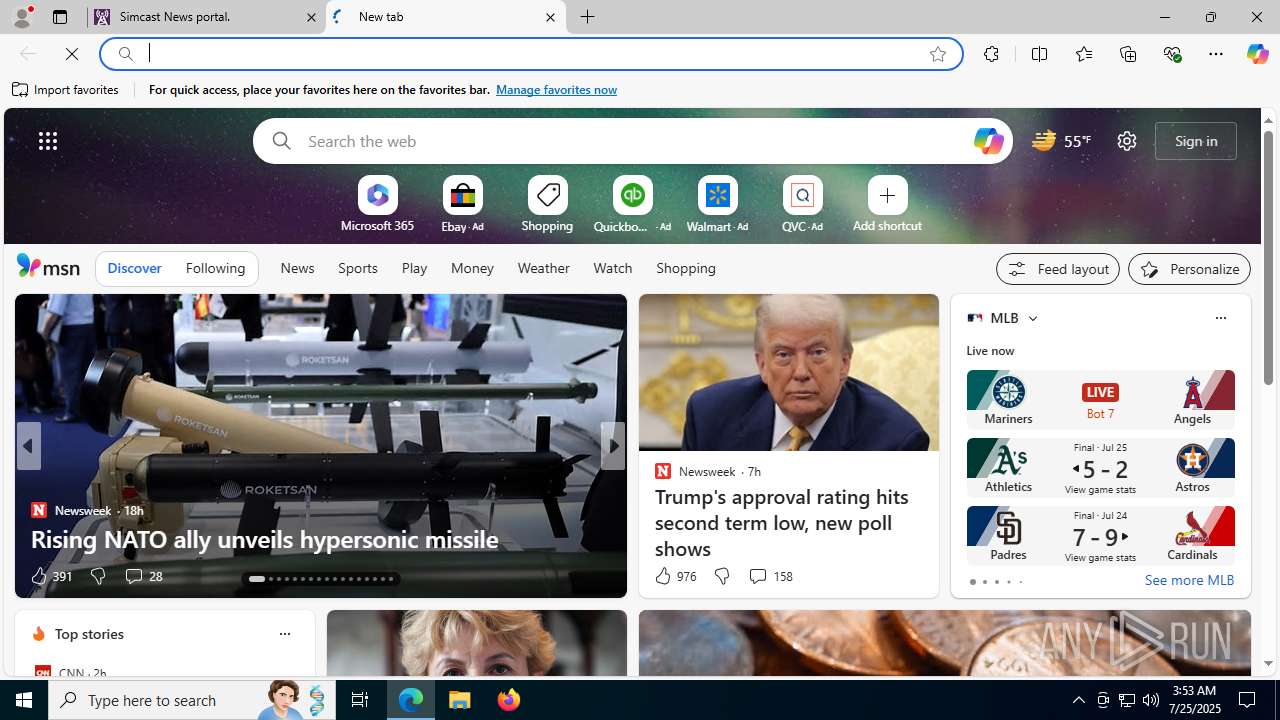Open a new browser tab

tap(588, 17)
